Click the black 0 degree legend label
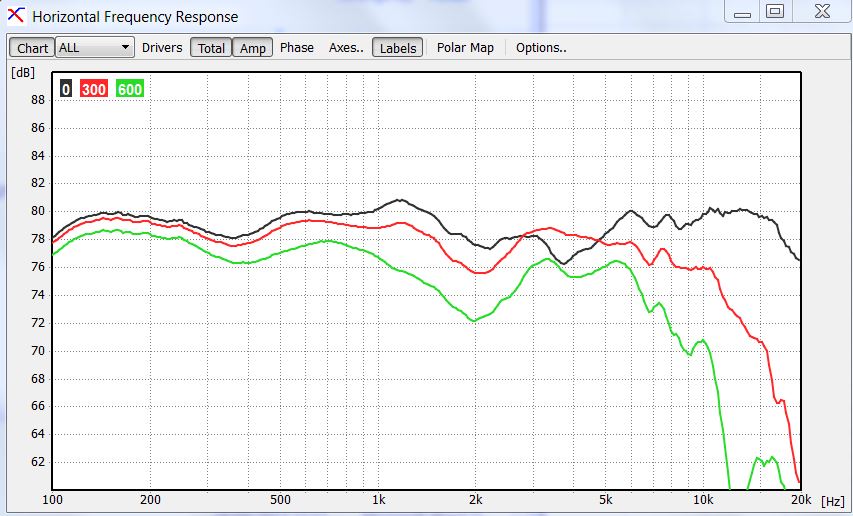 [x=66, y=89]
